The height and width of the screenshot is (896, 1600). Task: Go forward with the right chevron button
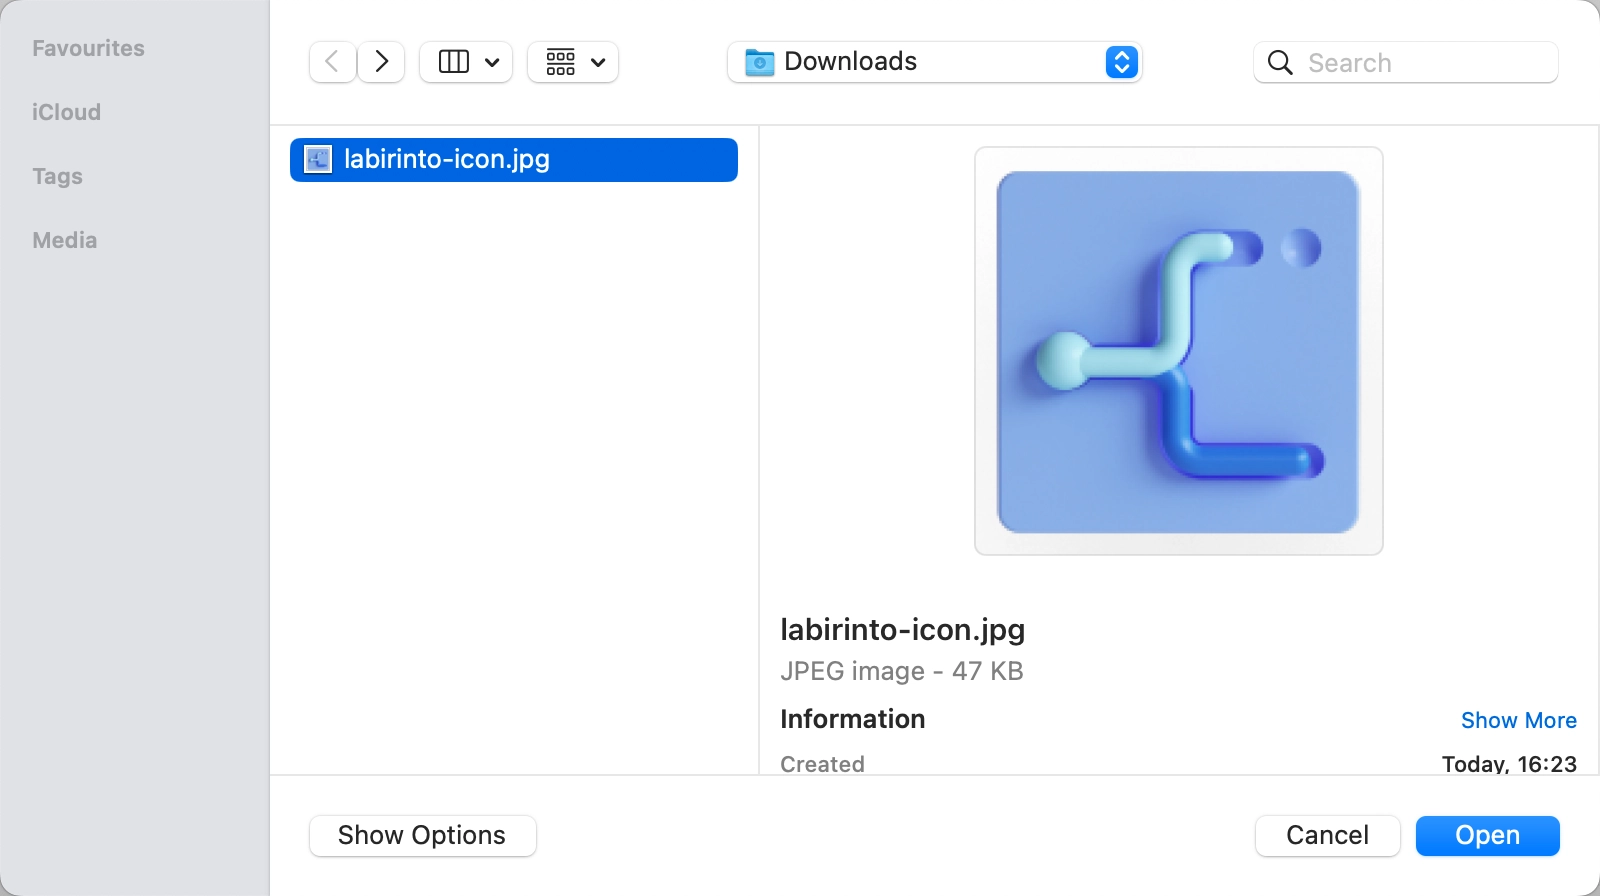[381, 62]
